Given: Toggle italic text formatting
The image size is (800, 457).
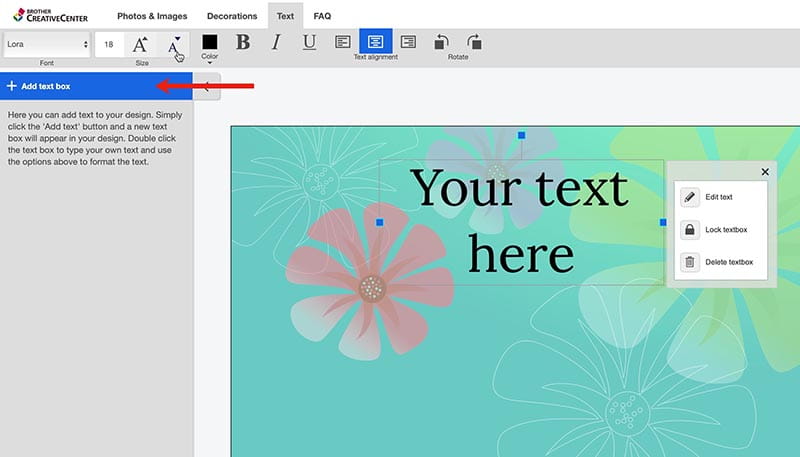Looking at the screenshot, I should click(276, 42).
